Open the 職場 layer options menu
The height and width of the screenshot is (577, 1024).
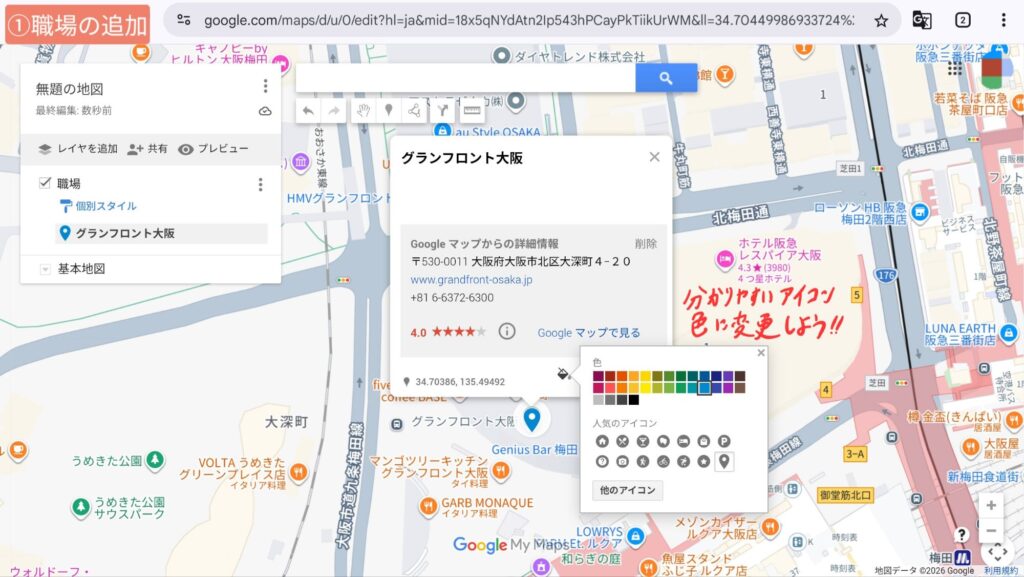pos(260,184)
